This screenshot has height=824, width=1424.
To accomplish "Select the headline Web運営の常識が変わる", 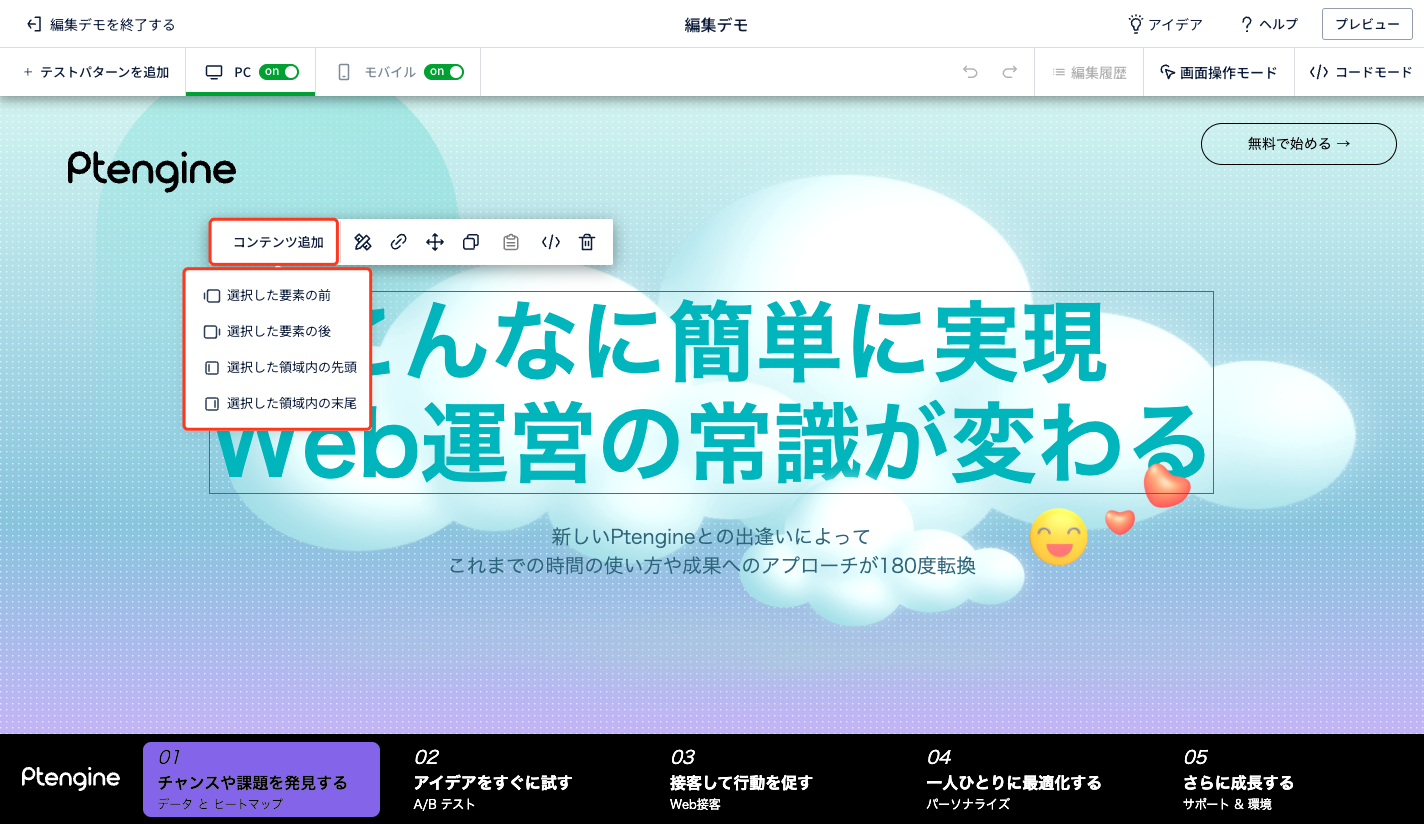I will click(x=711, y=444).
